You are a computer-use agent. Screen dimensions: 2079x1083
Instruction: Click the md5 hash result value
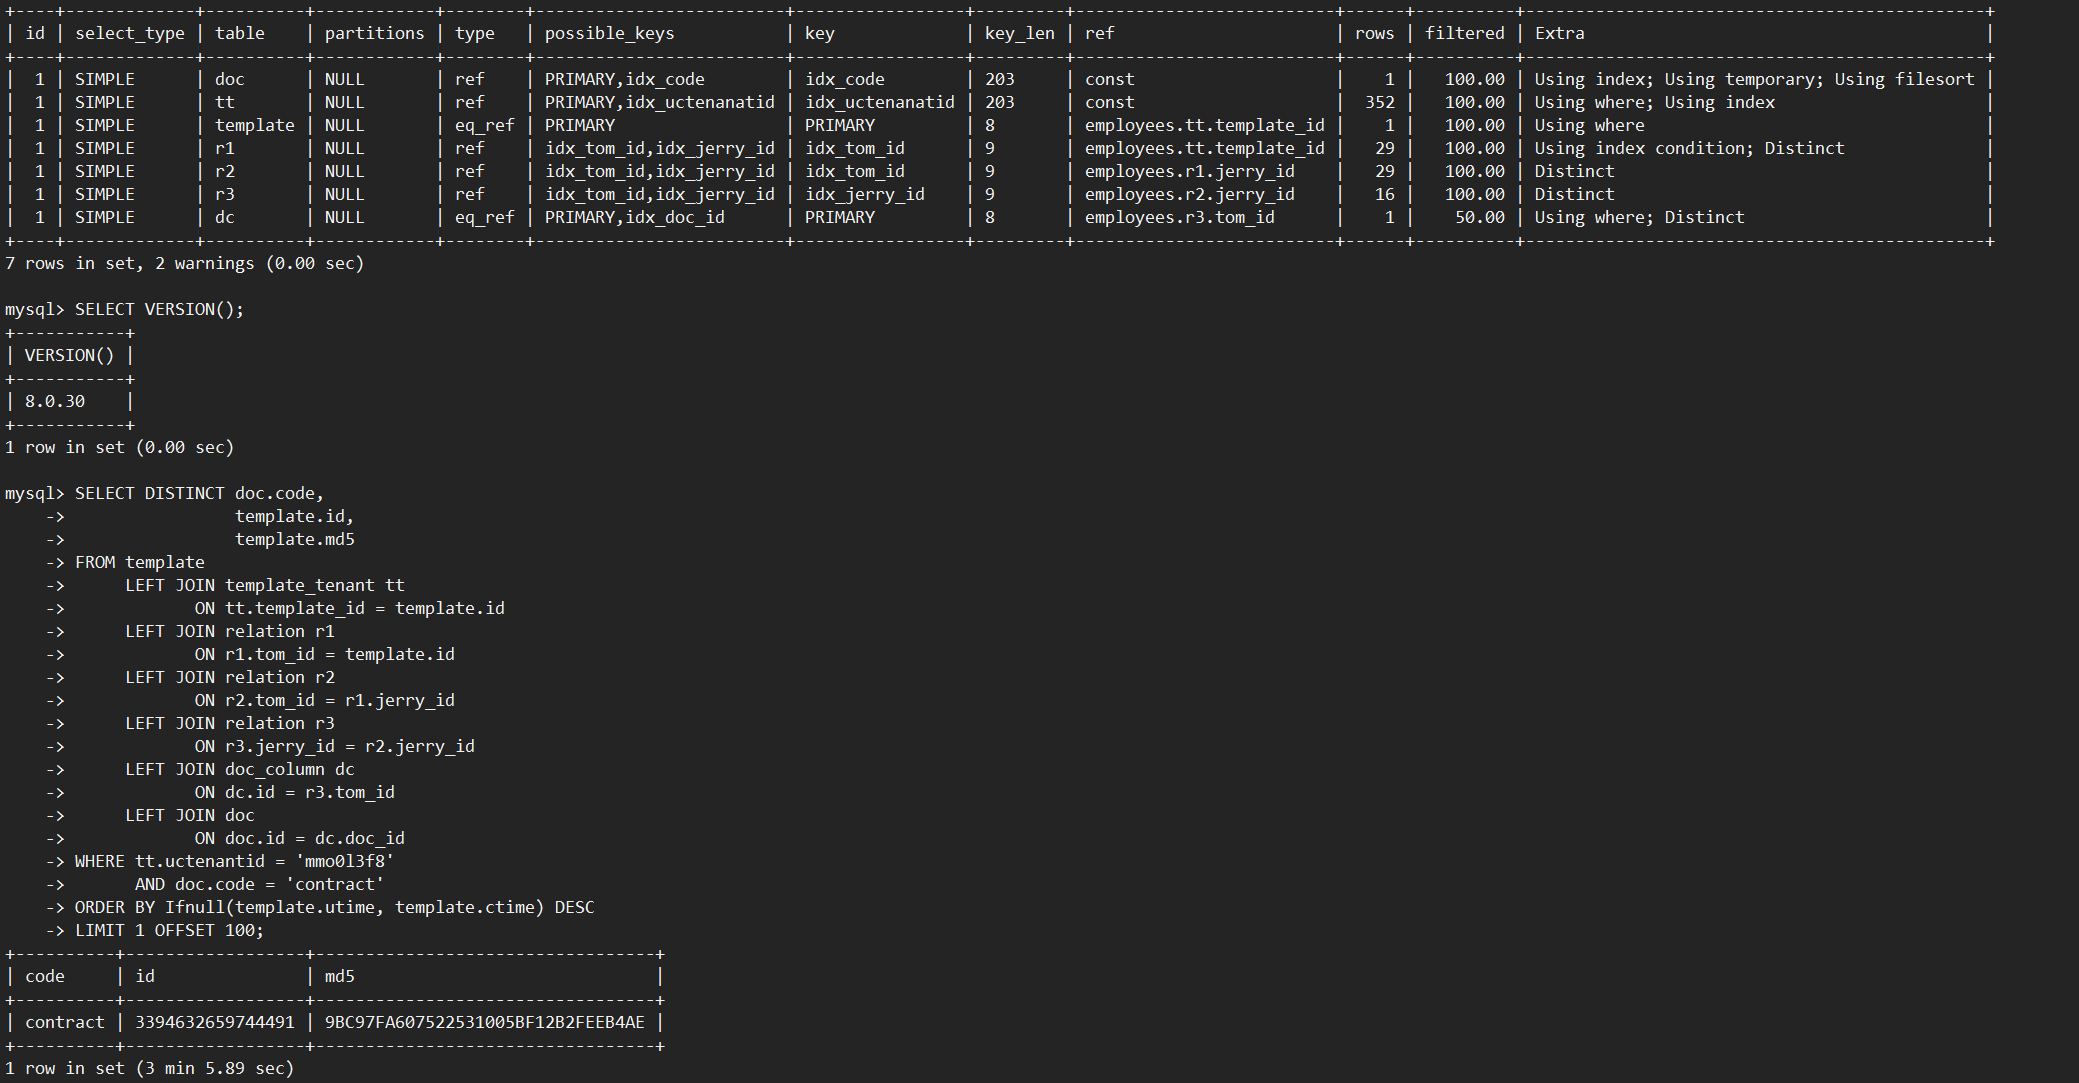[488, 1022]
